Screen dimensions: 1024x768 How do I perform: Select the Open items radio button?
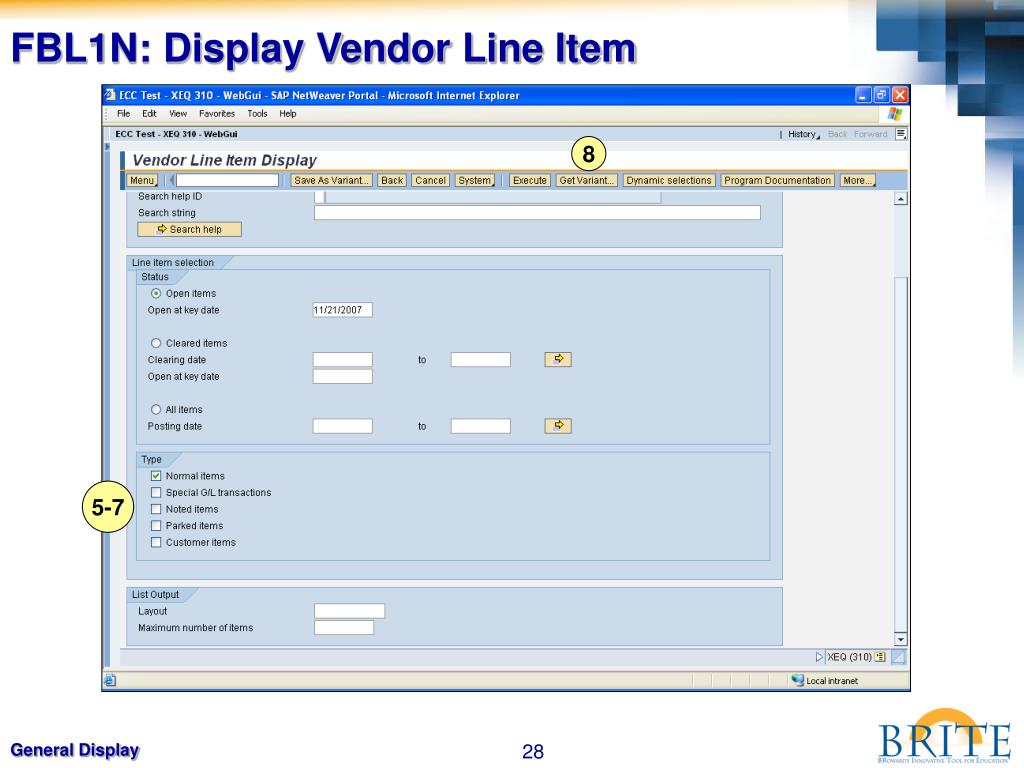coord(155,293)
